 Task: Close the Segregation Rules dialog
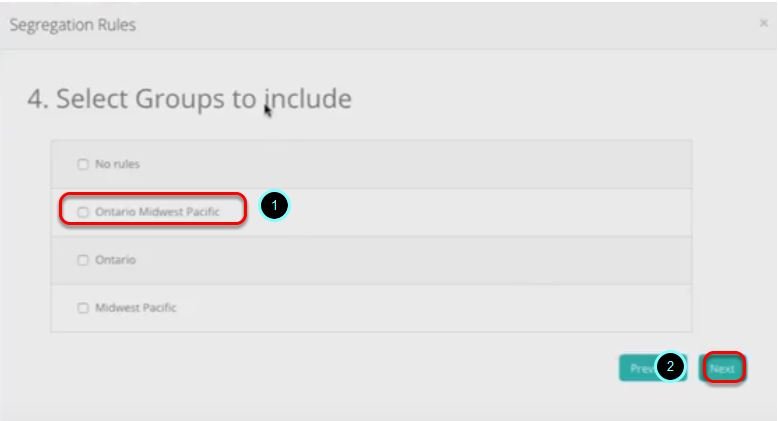764,23
